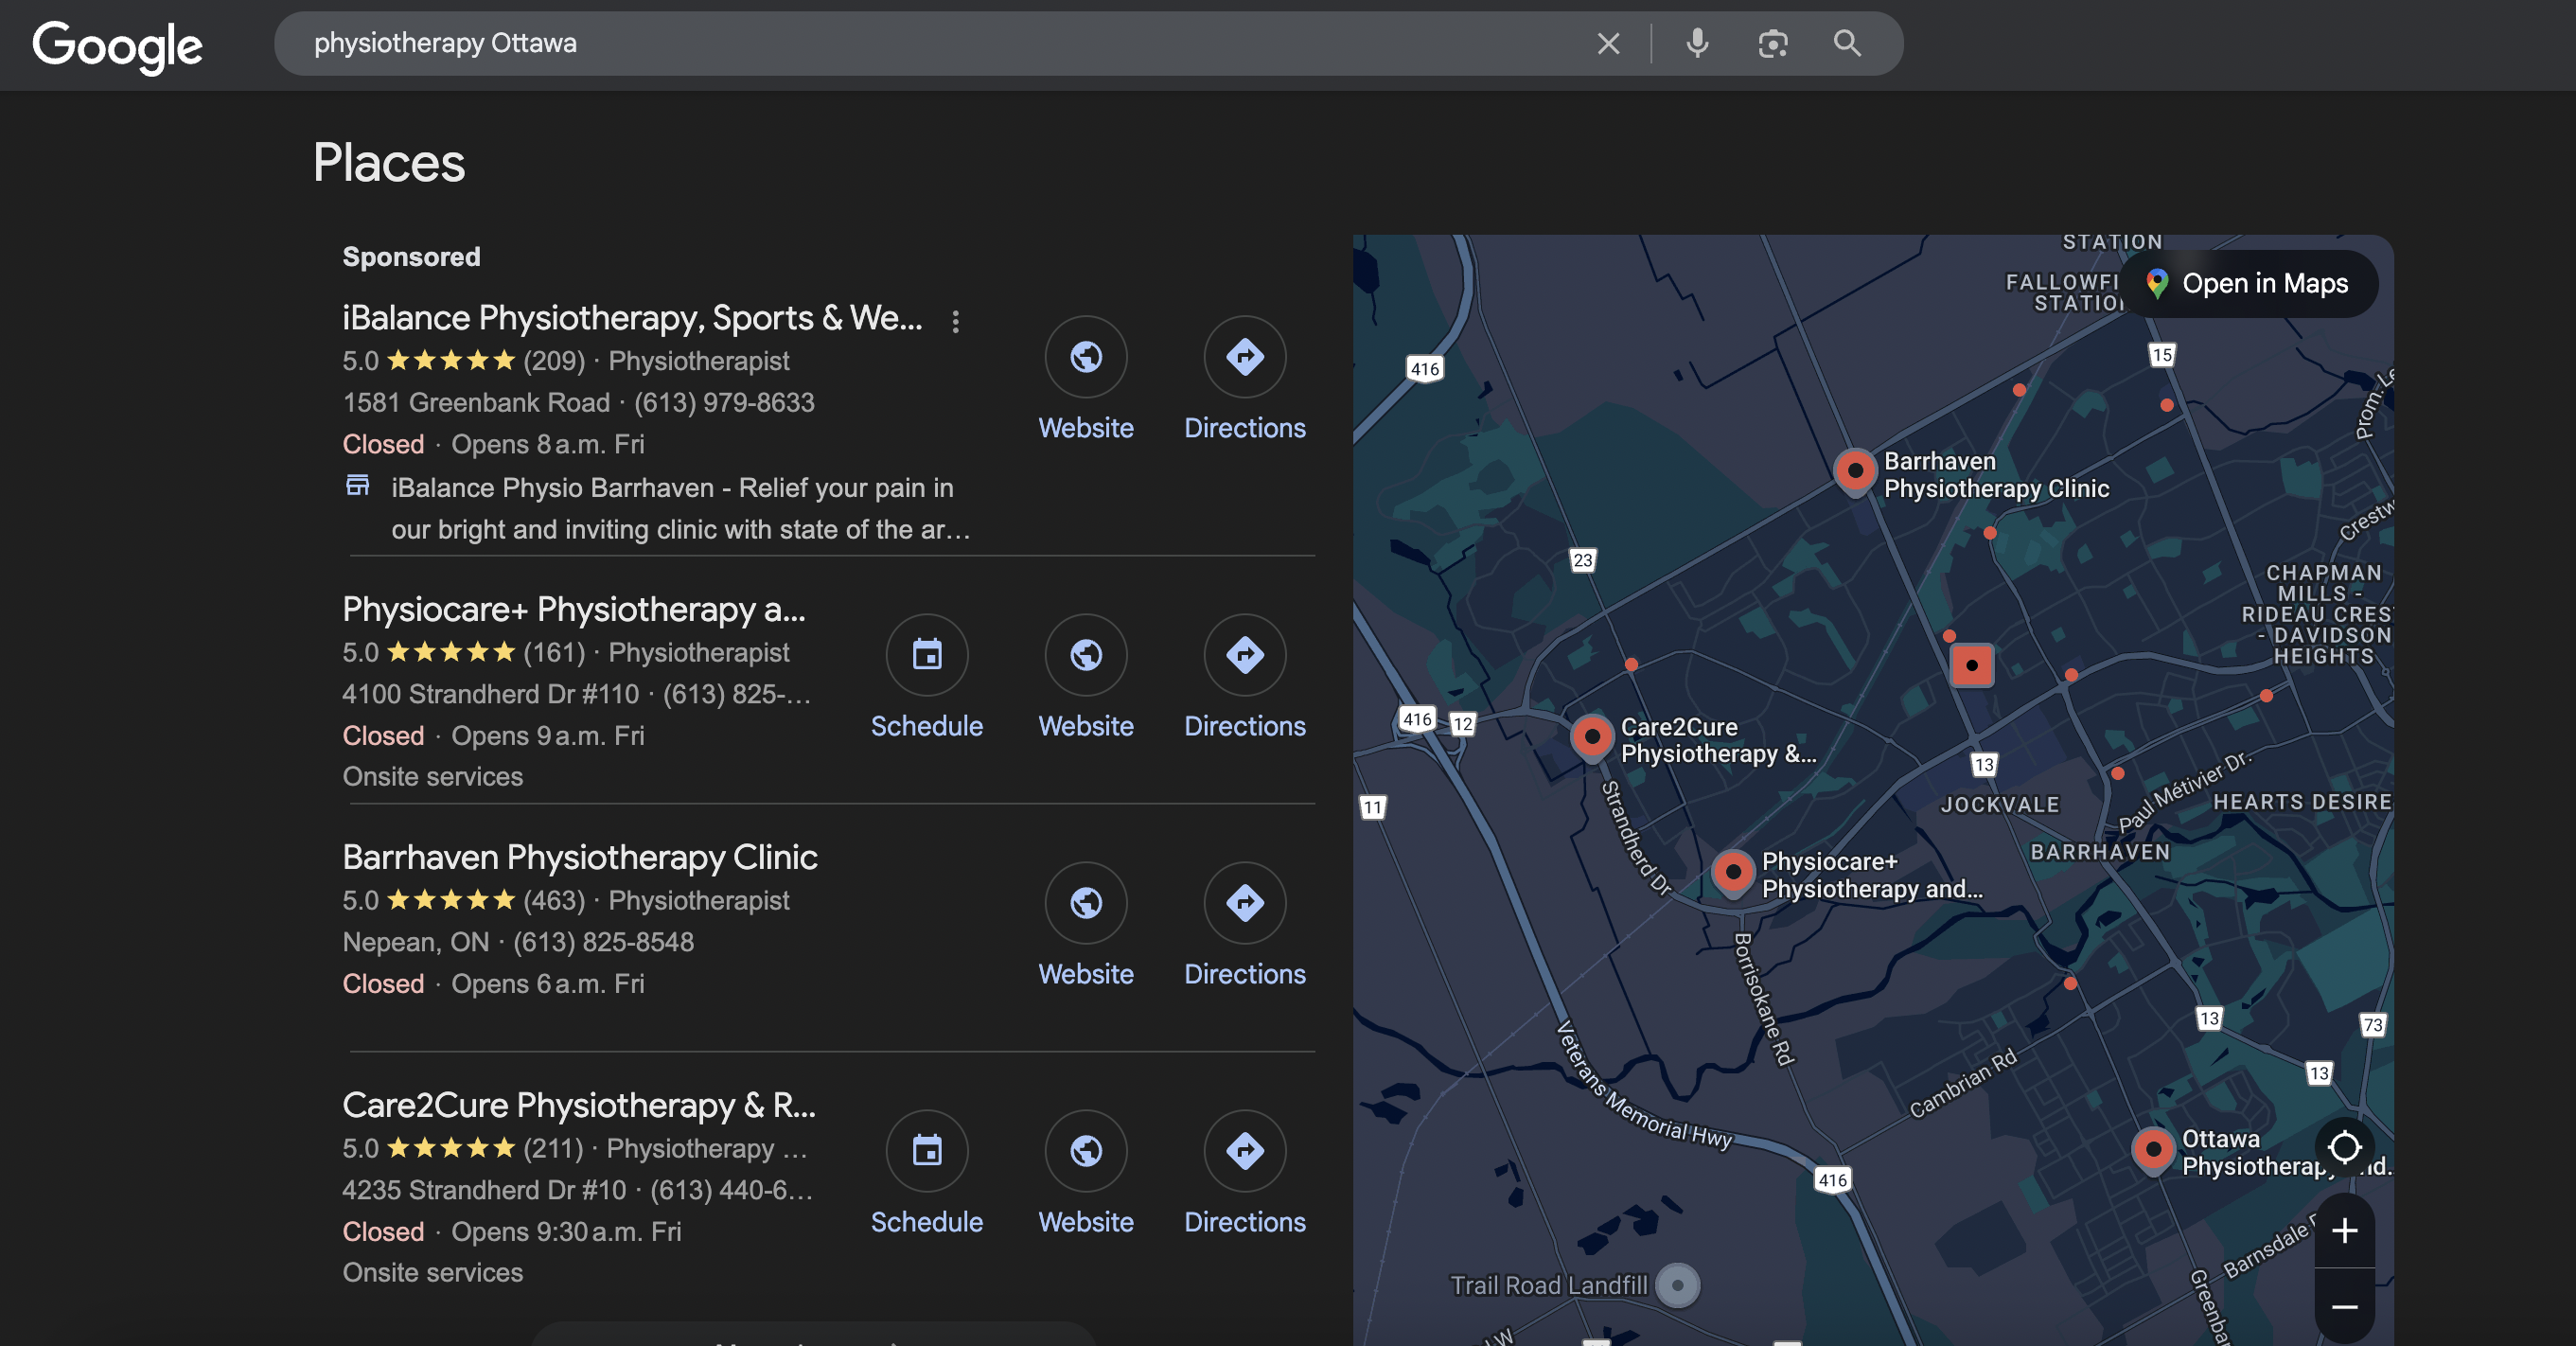Get directions to Physiocare+ Physiotherapy
Image resolution: width=2576 pixels, height=1346 pixels.
click(x=1244, y=655)
